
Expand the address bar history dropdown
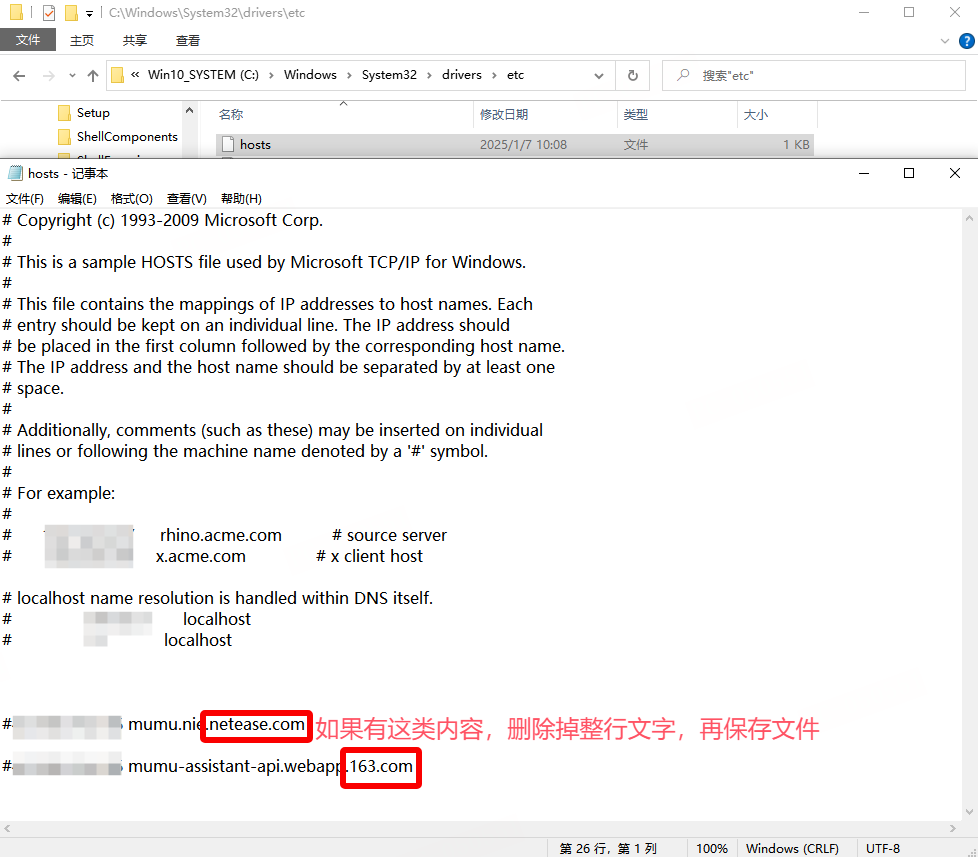599,75
